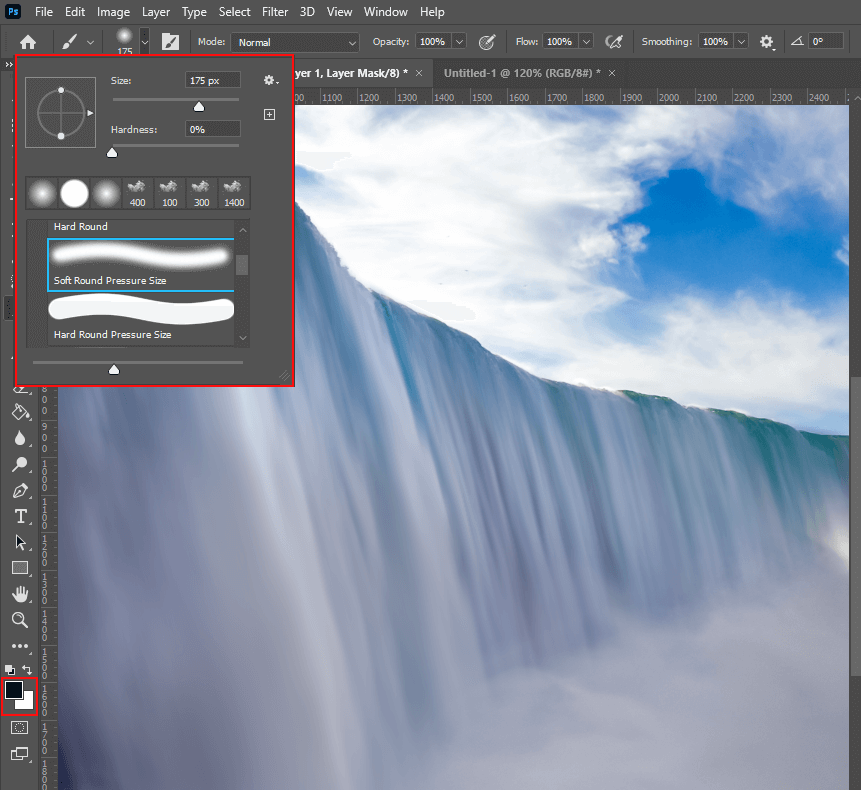
Task: Select the third recent soft brush thumbnail
Action: (106, 193)
